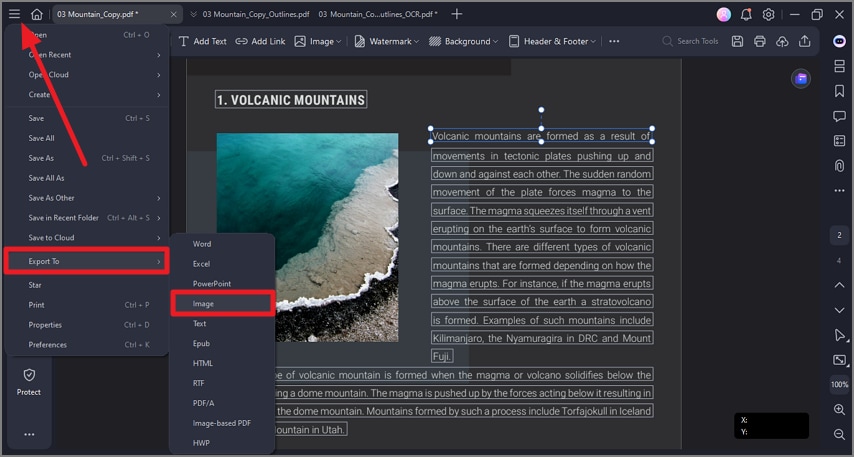Choose Print from the menu
854x457 pixels.
(x=87, y=305)
